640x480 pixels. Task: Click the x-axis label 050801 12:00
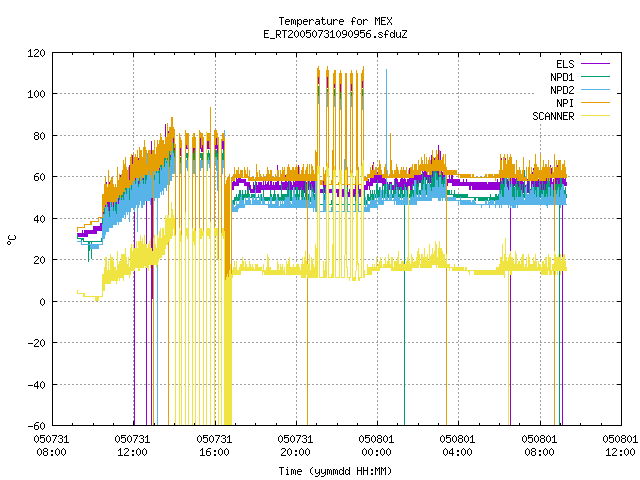[620, 446]
